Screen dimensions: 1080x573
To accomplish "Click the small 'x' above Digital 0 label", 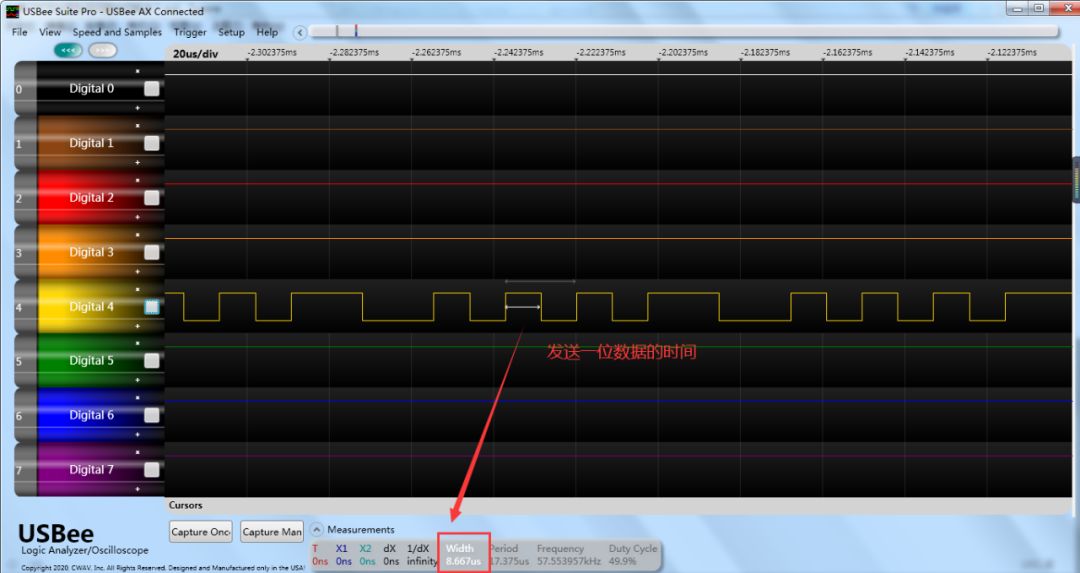I will point(138,71).
